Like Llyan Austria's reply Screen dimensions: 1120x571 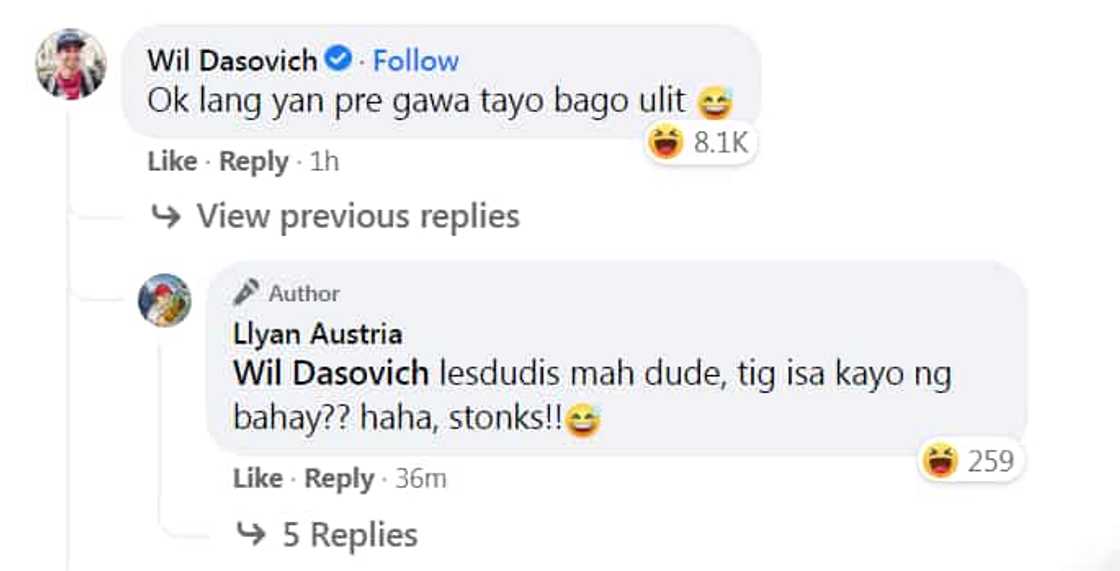pos(258,479)
